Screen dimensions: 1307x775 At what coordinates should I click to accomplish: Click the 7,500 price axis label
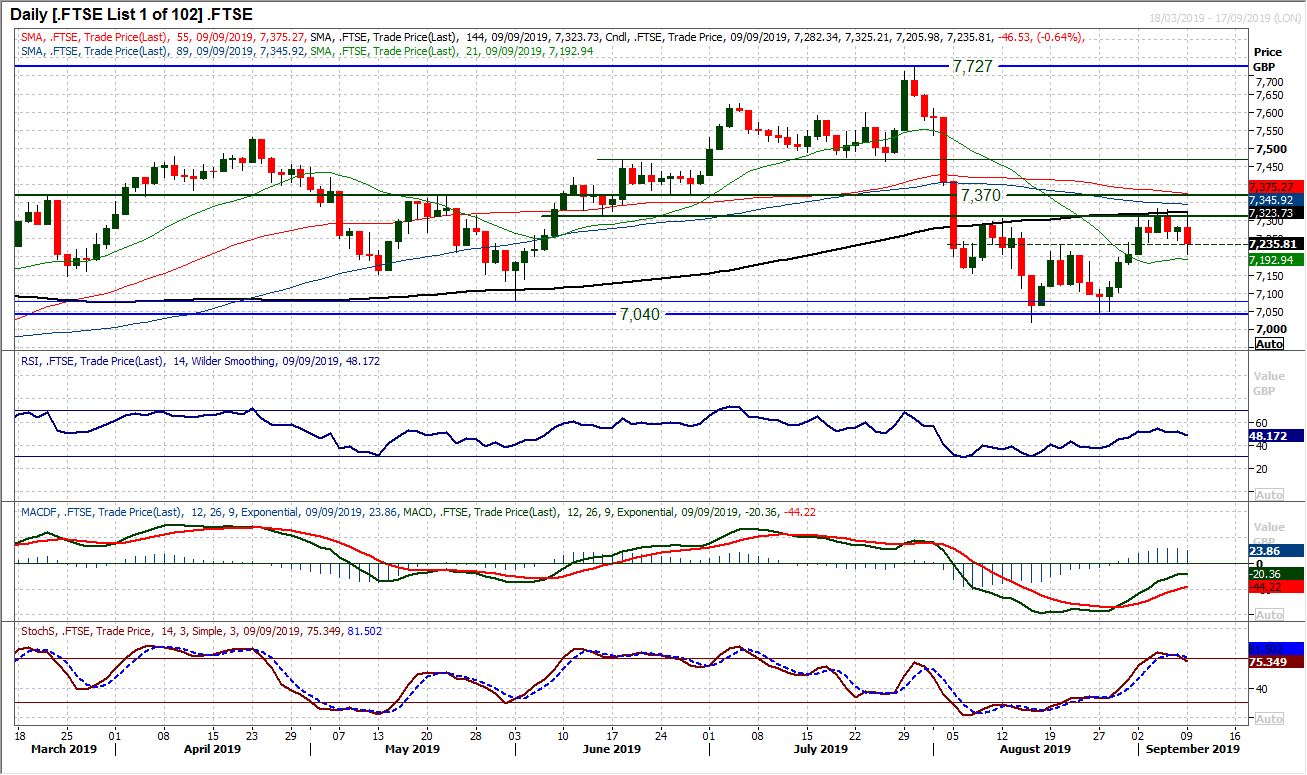(1269, 149)
